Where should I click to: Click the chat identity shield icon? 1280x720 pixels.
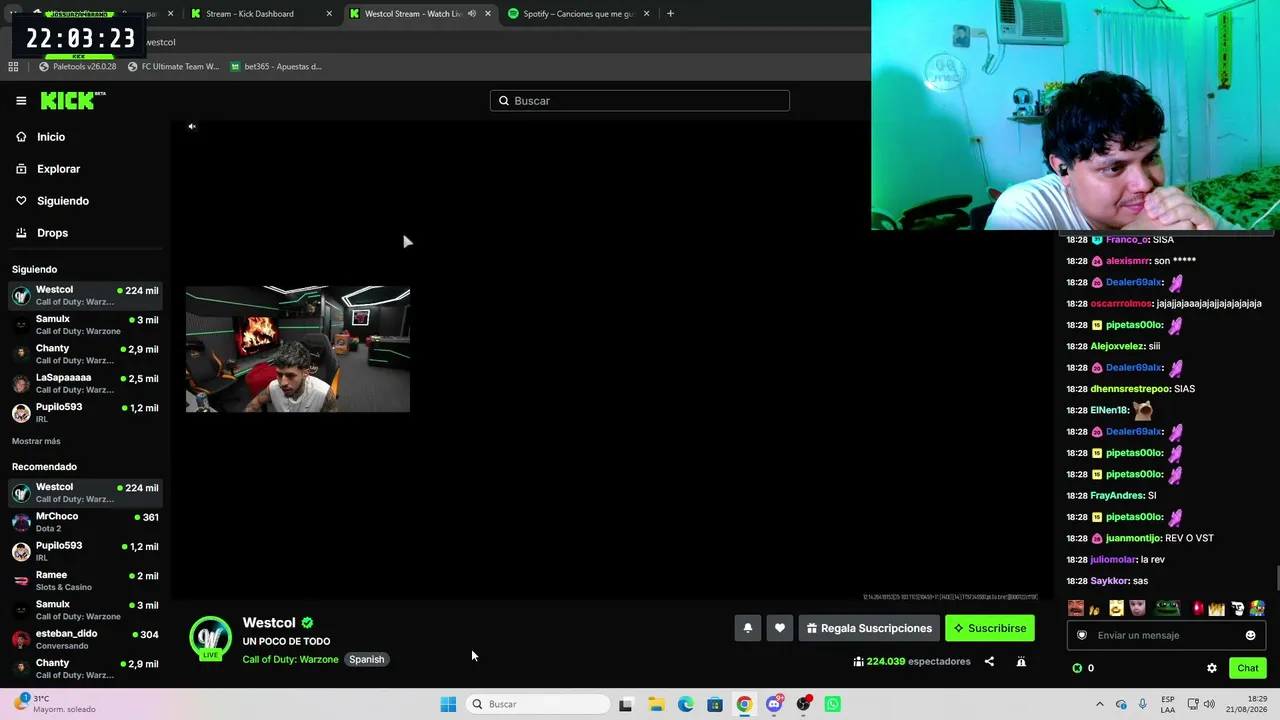click(x=1082, y=635)
